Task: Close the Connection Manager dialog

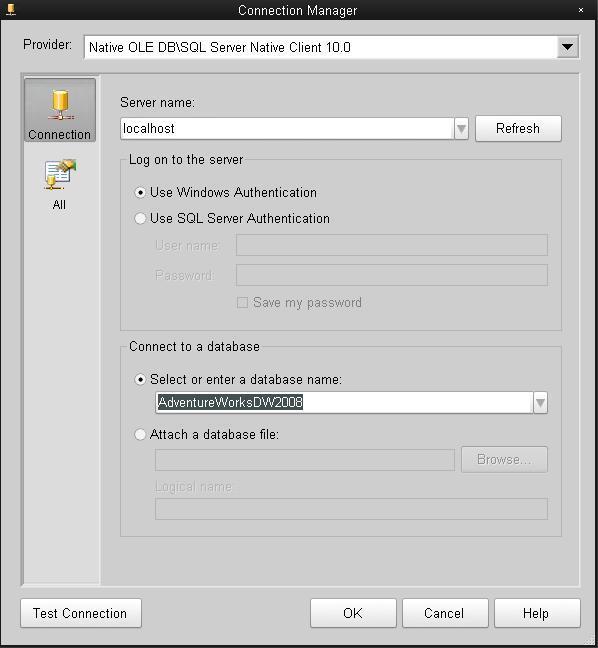Action: [x=581, y=10]
